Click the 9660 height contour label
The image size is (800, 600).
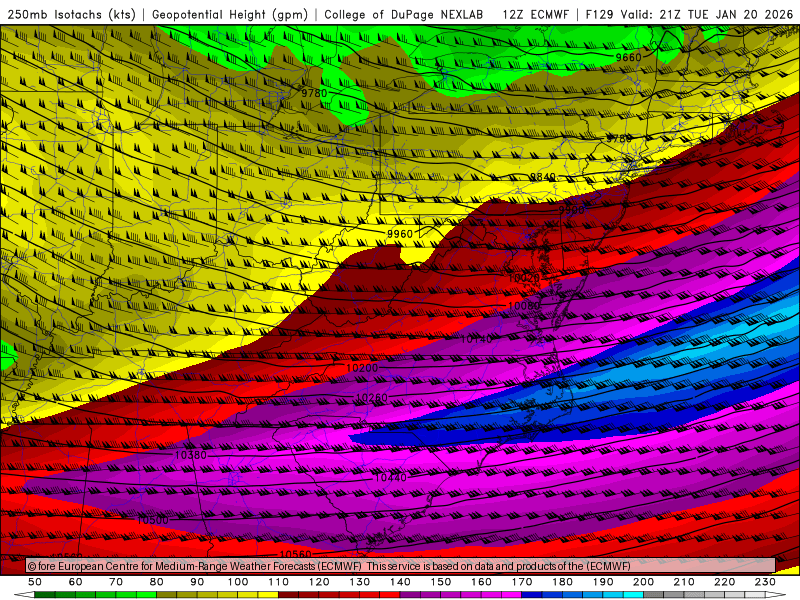click(628, 58)
